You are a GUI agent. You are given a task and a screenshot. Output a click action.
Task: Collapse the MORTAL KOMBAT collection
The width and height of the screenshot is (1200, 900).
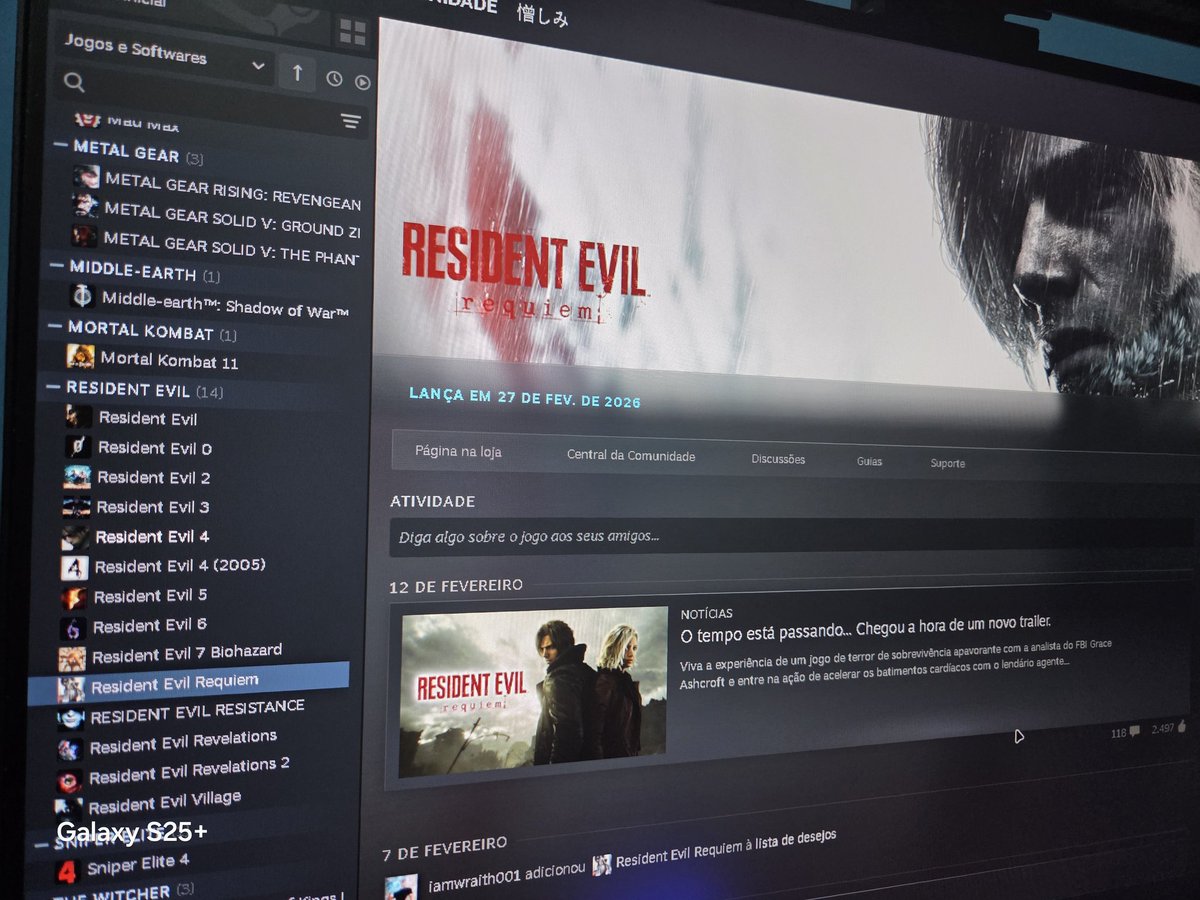55,327
